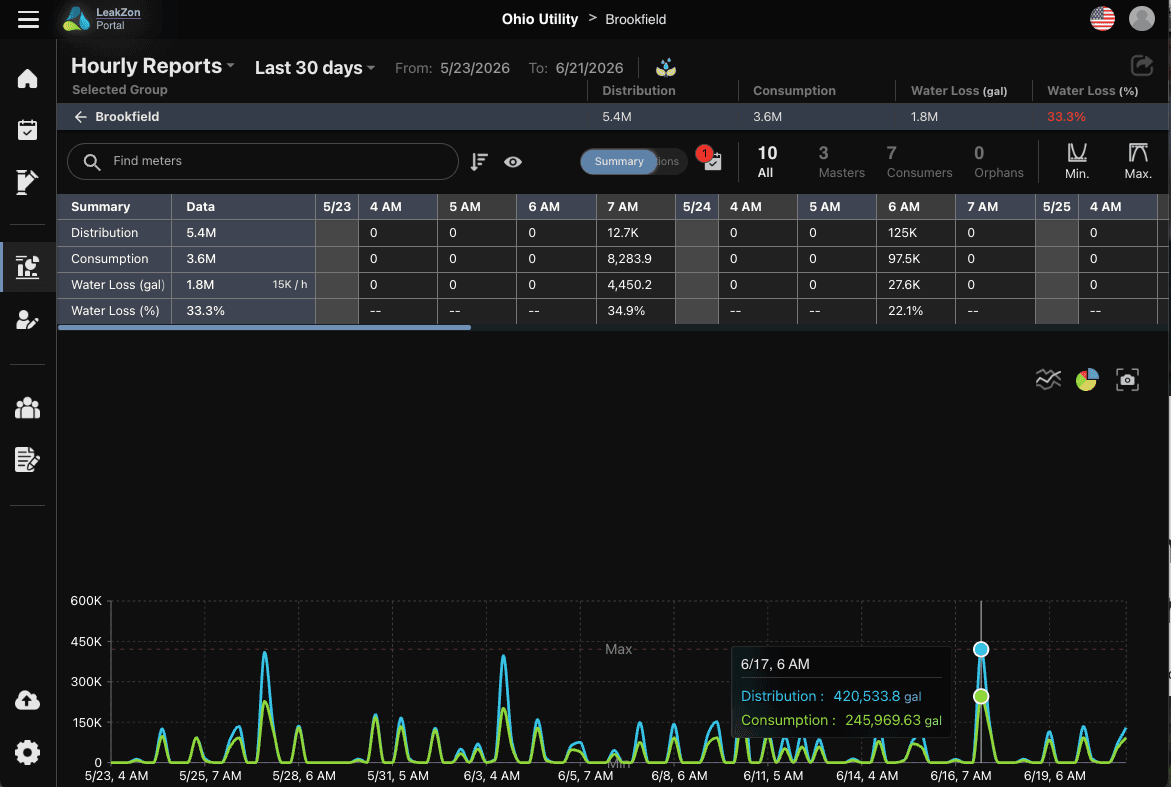Go back using Brookfield arrow
This screenshot has width=1171, height=787.
(x=81, y=116)
